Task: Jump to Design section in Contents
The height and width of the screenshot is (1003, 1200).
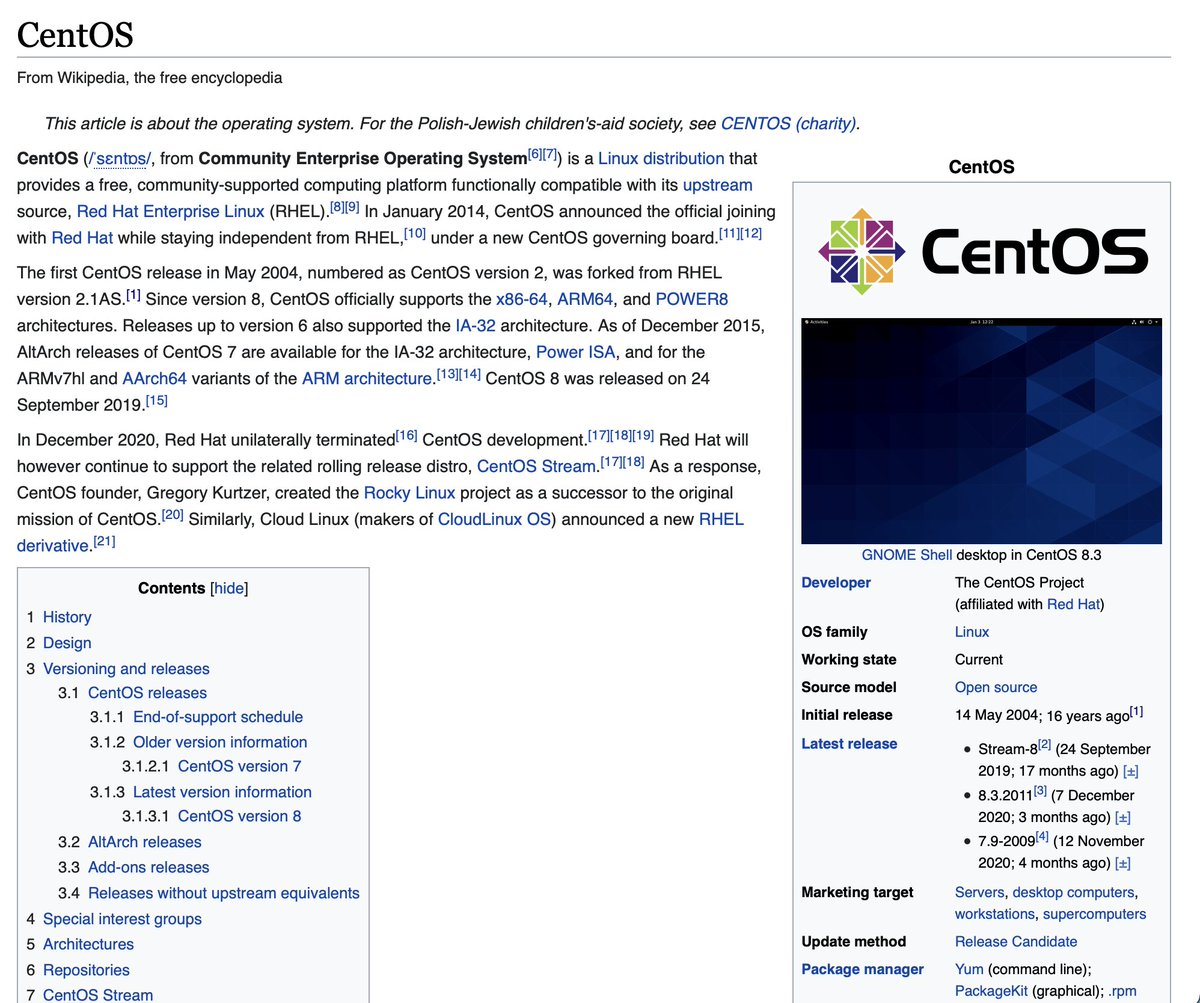Action: click(x=67, y=643)
